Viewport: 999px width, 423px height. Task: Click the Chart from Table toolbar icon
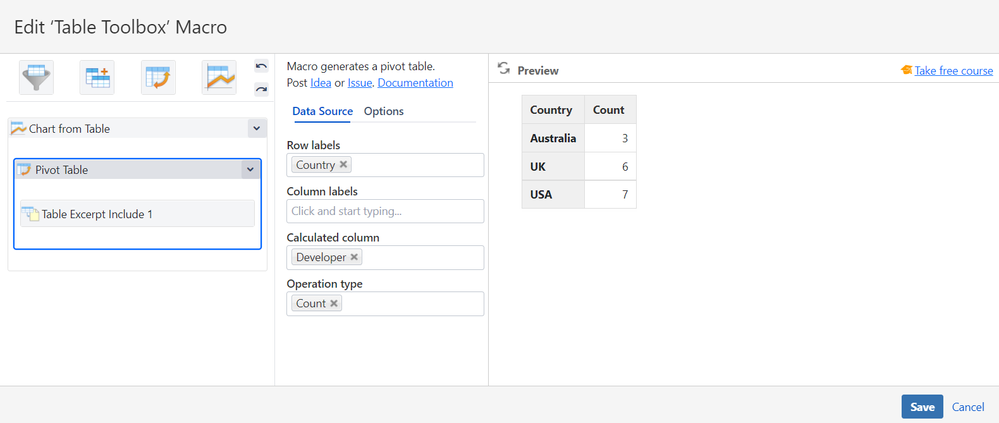(219, 77)
